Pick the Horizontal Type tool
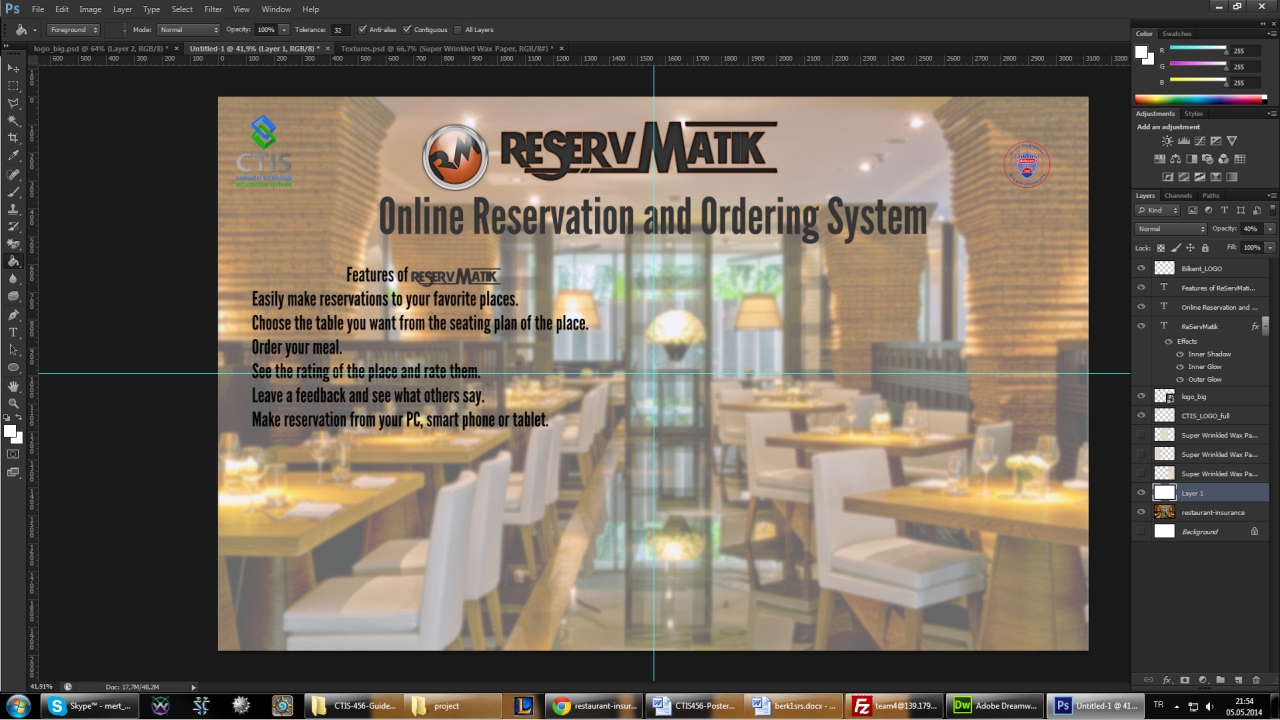1280x720 pixels. tap(13, 332)
